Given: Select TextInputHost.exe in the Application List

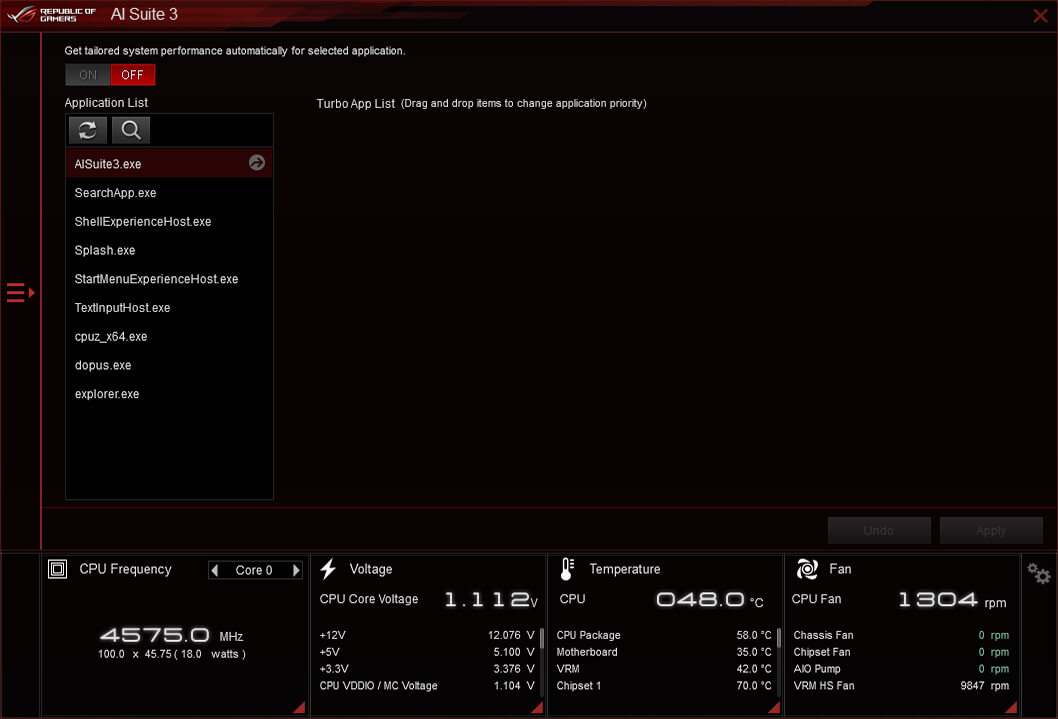Looking at the screenshot, I should pyautogui.click(x=169, y=308).
